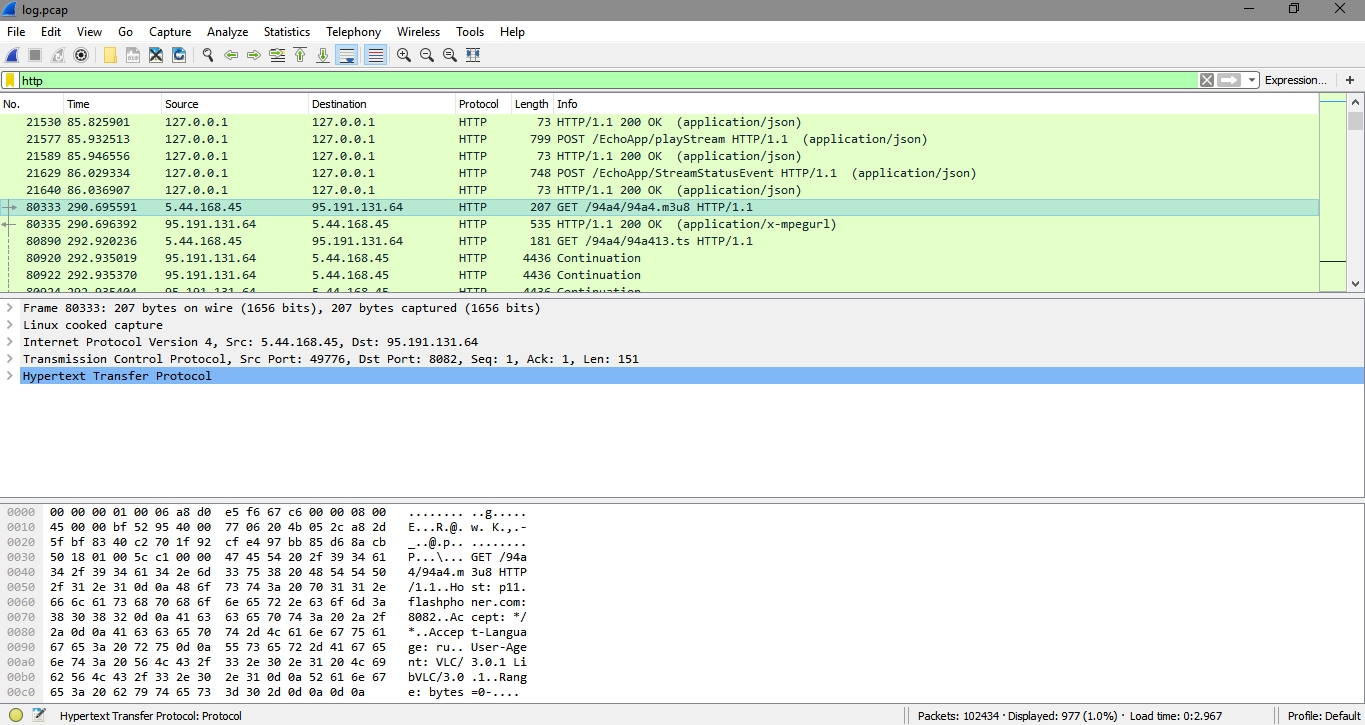The width and height of the screenshot is (1365, 725).
Task: Open the Statistics menu
Action: 287,32
